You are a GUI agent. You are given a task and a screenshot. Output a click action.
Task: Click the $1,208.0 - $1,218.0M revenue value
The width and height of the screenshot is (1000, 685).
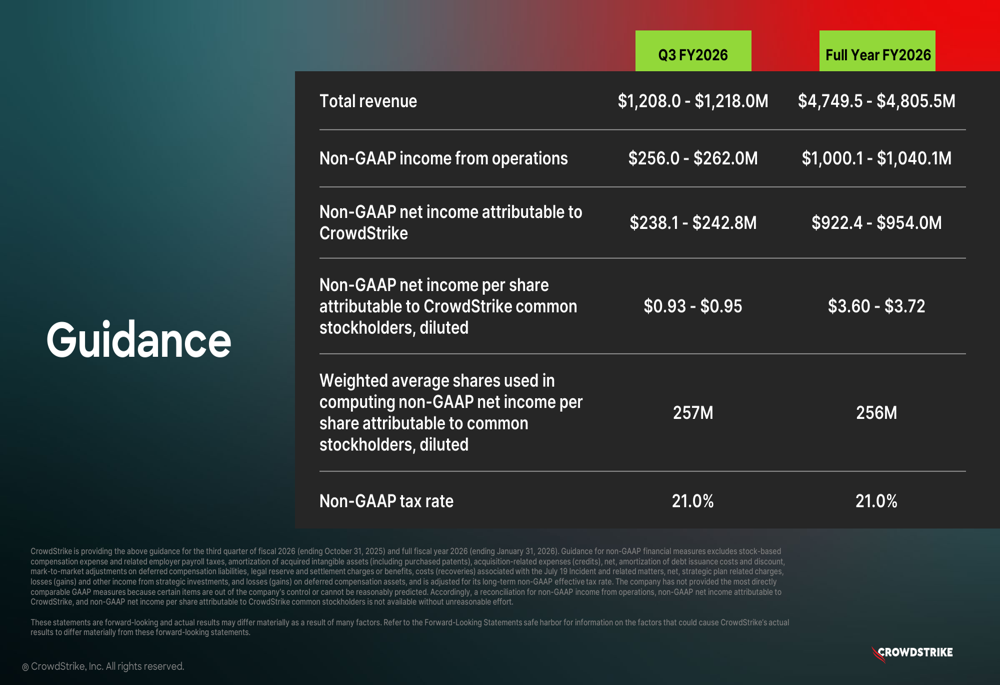[x=693, y=101]
